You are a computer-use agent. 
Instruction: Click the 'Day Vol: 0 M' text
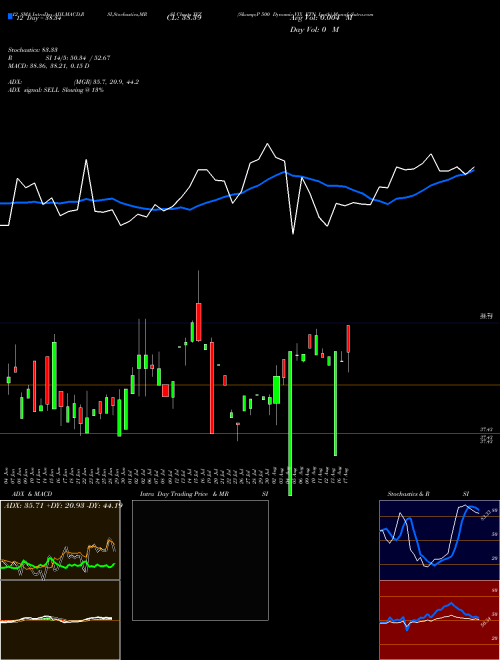(314, 30)
